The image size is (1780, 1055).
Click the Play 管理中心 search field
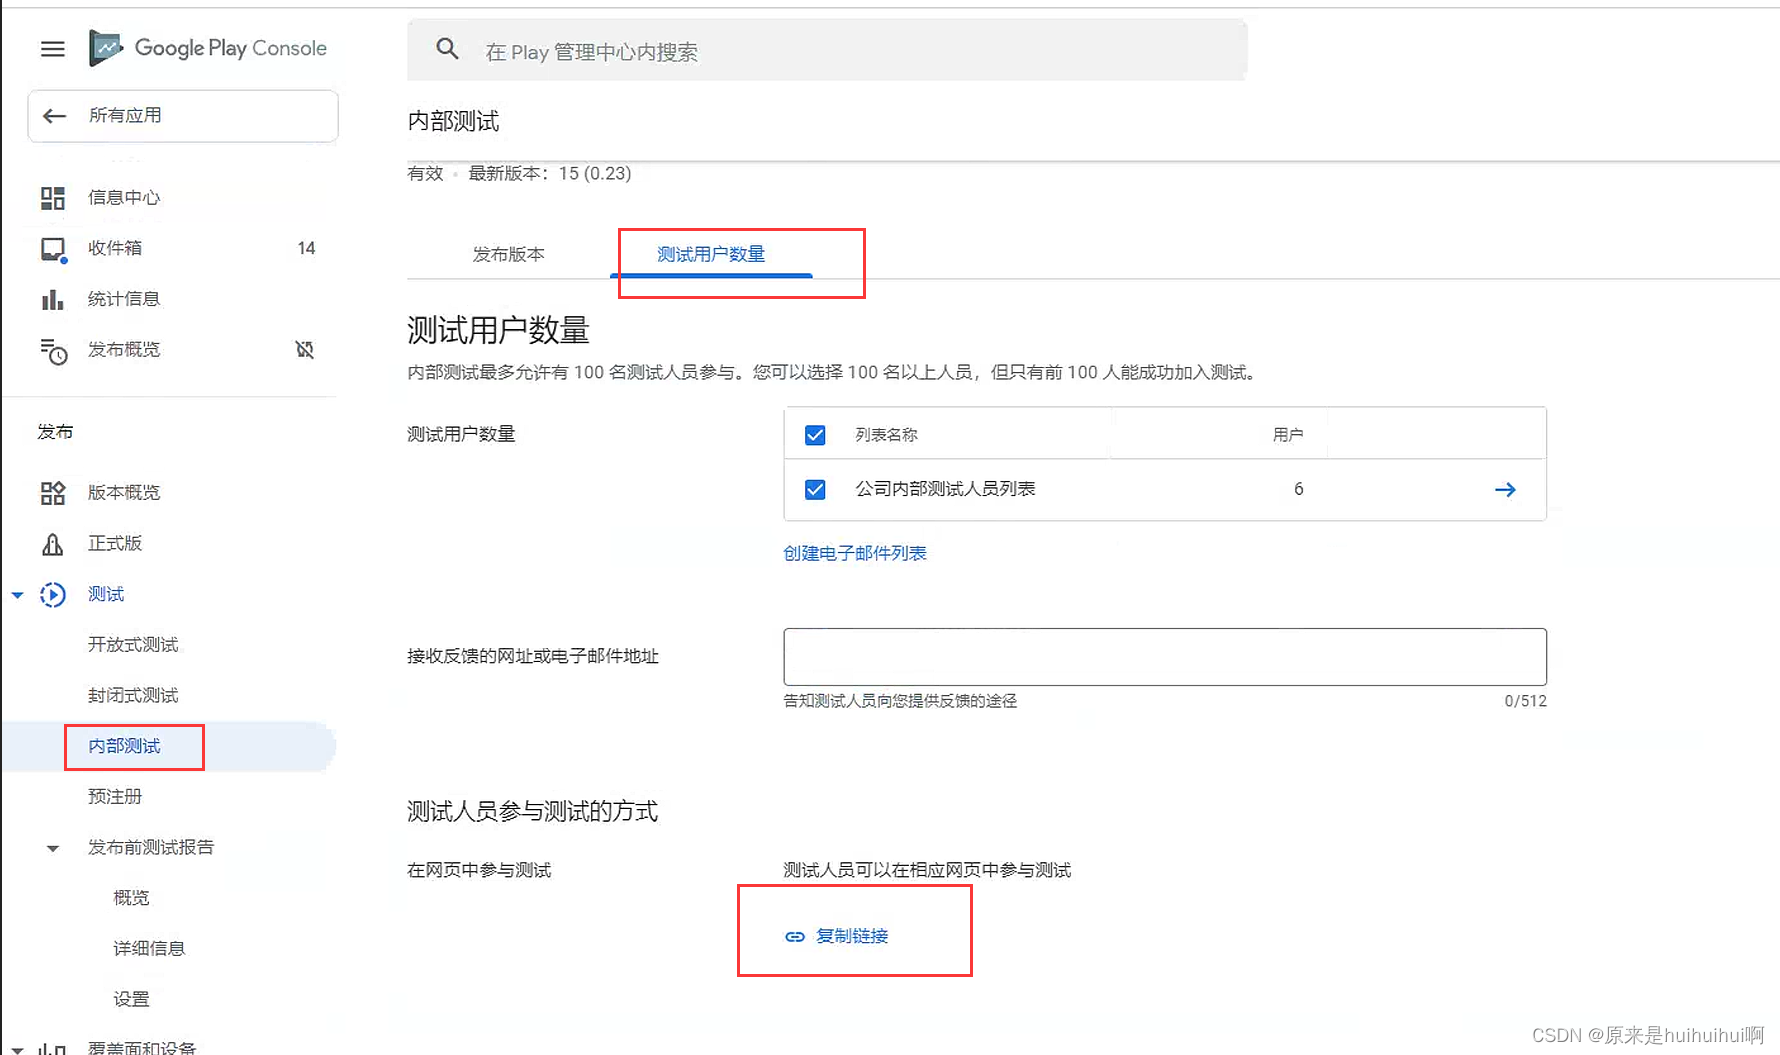(x=827, y=50)
